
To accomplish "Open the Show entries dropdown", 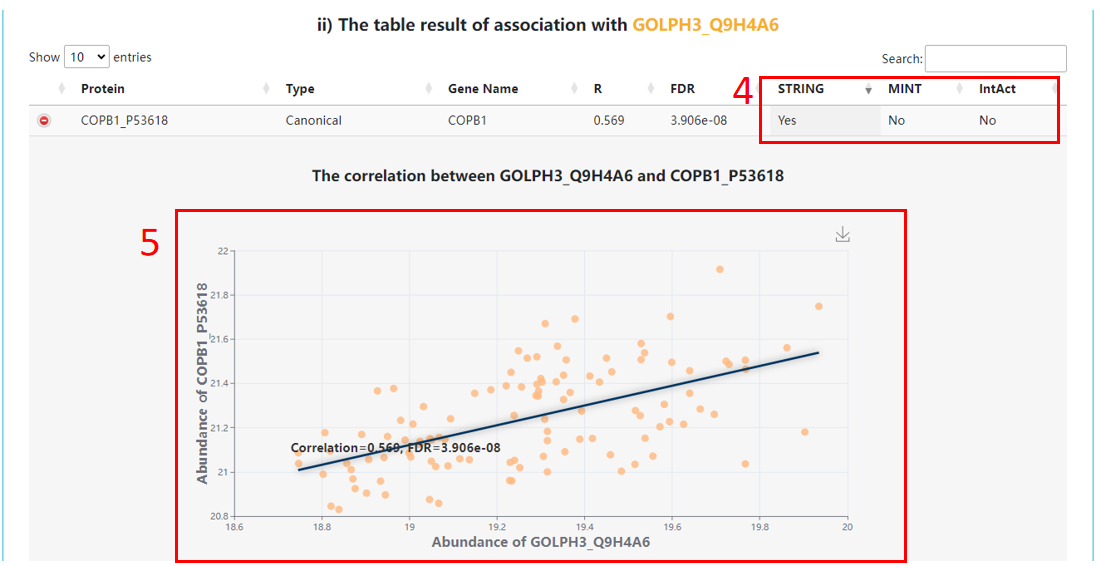I will [x=85, y=58].
